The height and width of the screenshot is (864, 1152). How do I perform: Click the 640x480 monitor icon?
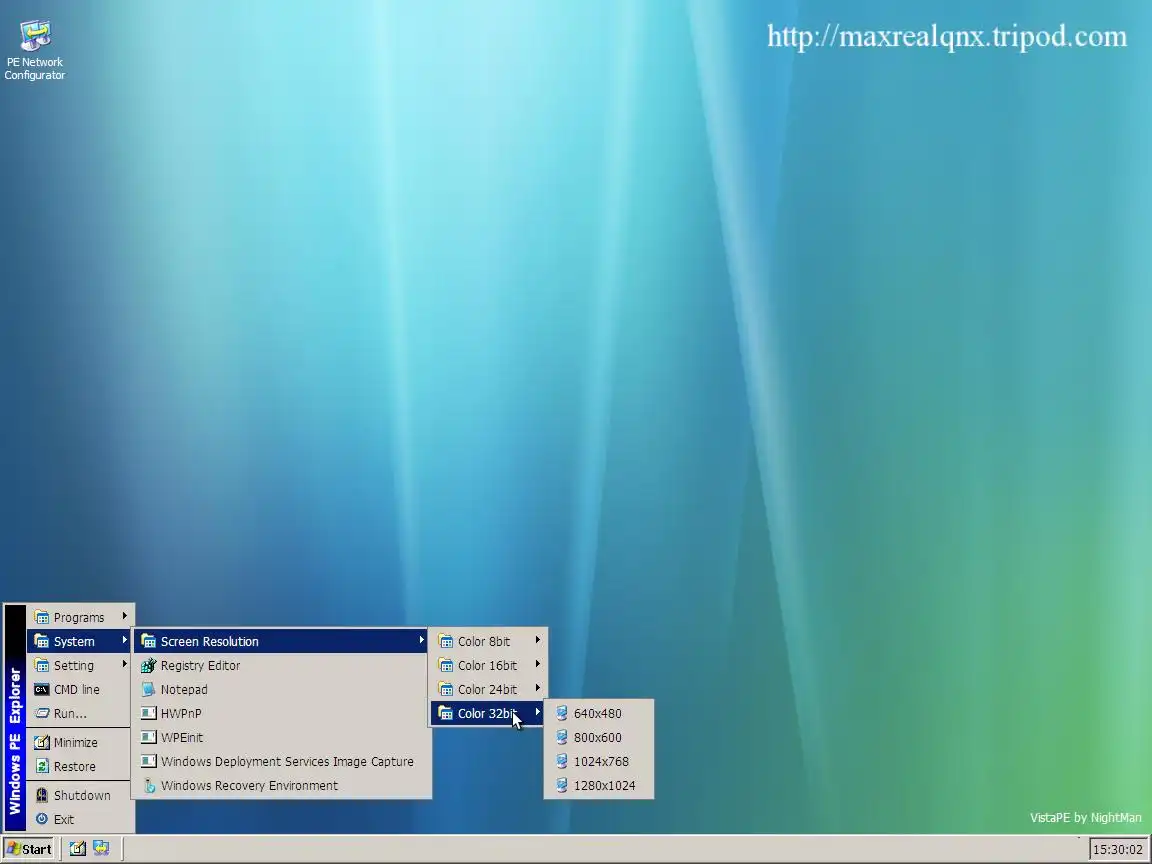[562, 713]
